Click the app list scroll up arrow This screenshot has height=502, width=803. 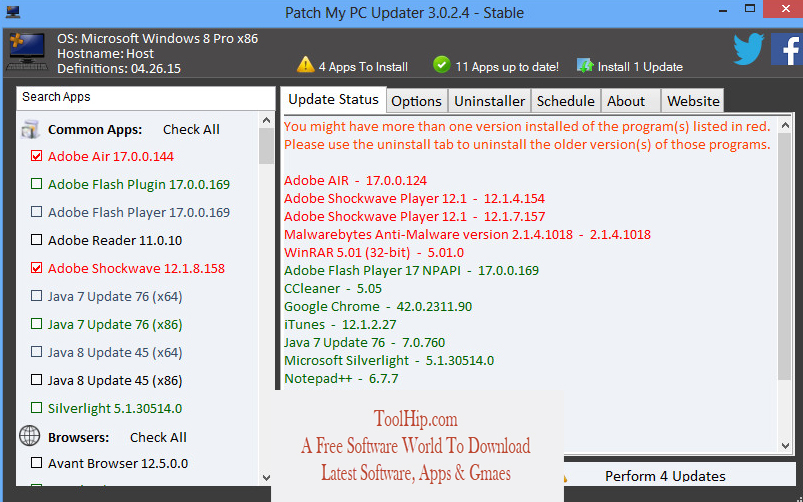click(266, 120)
